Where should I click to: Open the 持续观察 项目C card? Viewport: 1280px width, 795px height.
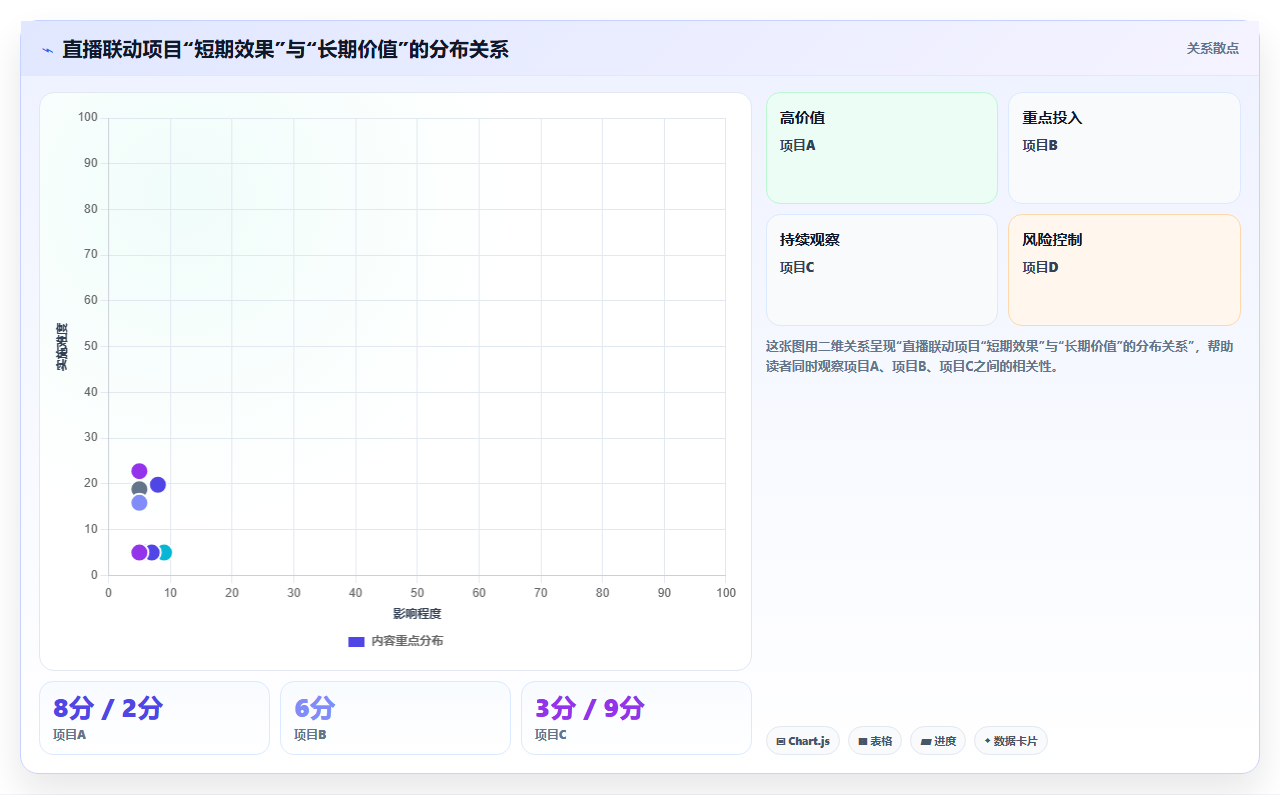(x=882, y=270)
